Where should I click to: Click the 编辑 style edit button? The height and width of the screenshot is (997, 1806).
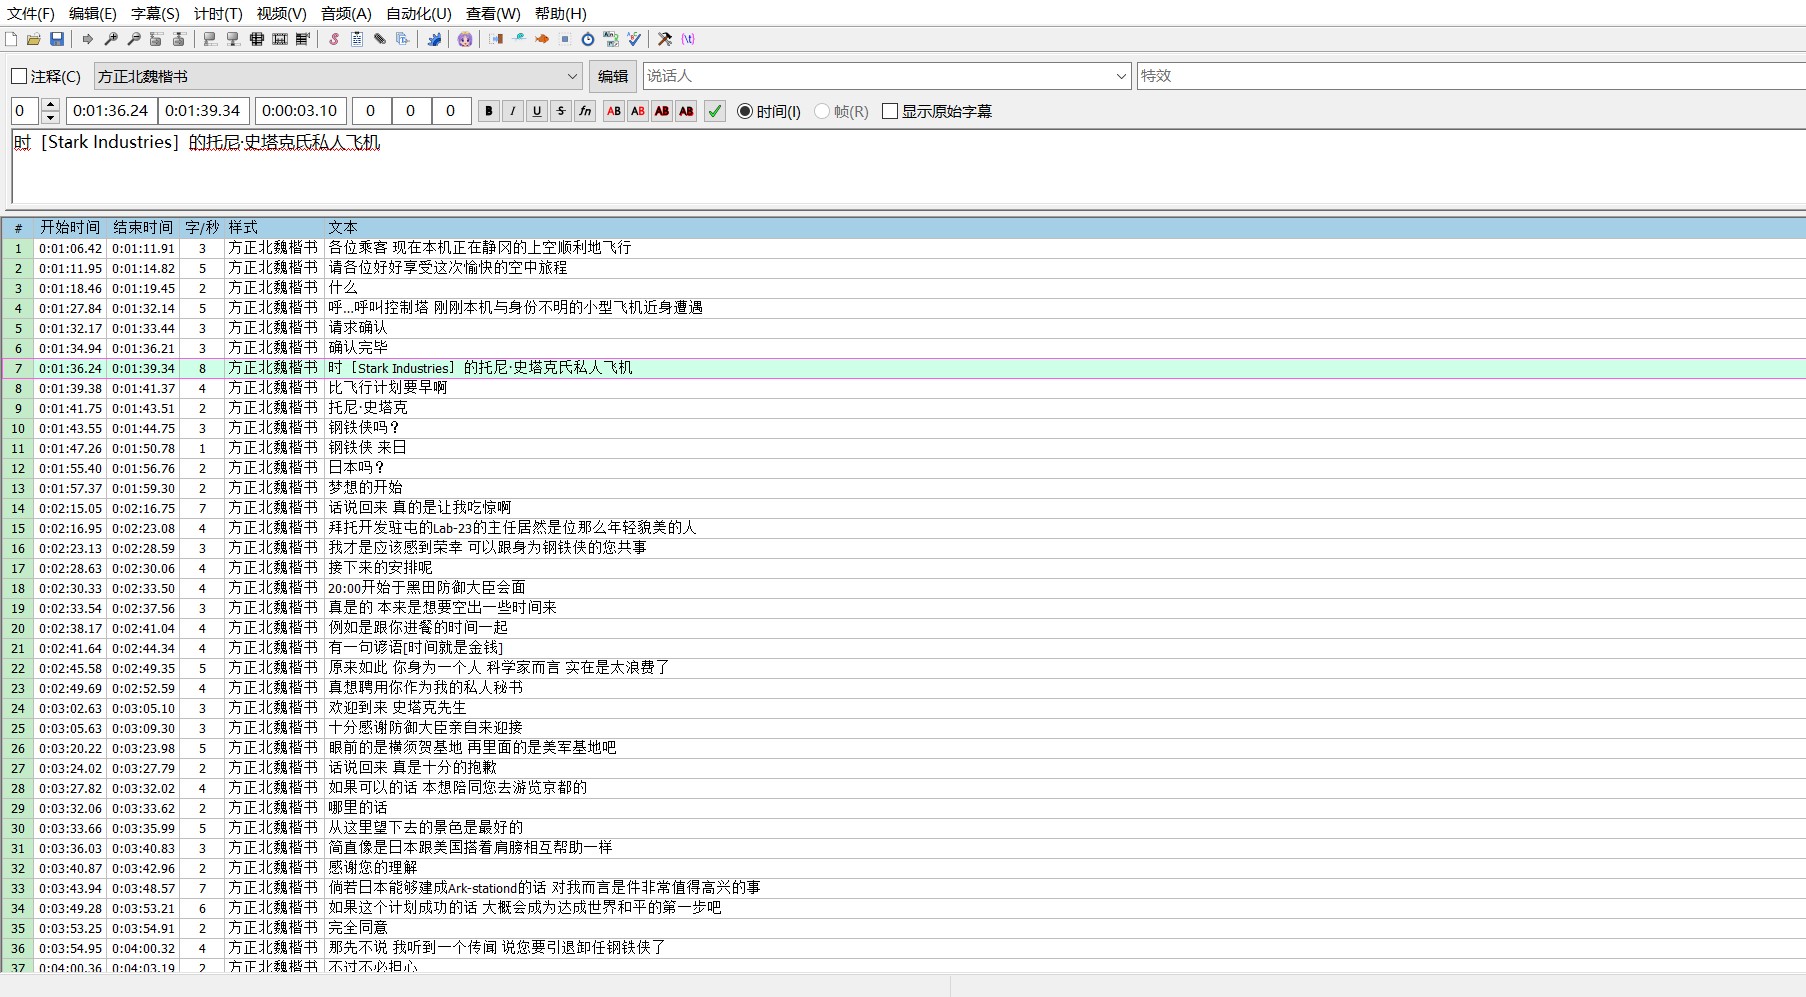[613, 76]
